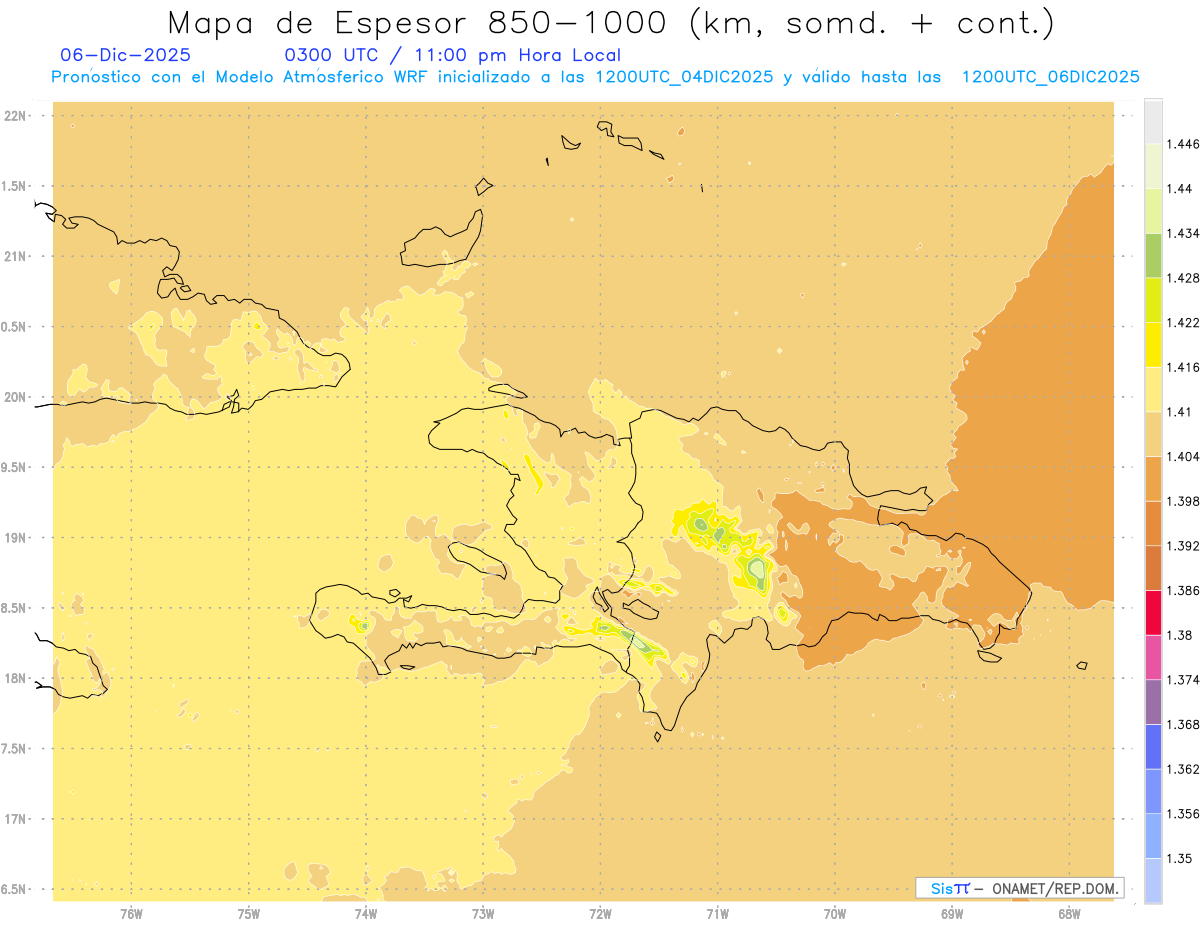Click the '70W' longitude label

click(835, 913)
